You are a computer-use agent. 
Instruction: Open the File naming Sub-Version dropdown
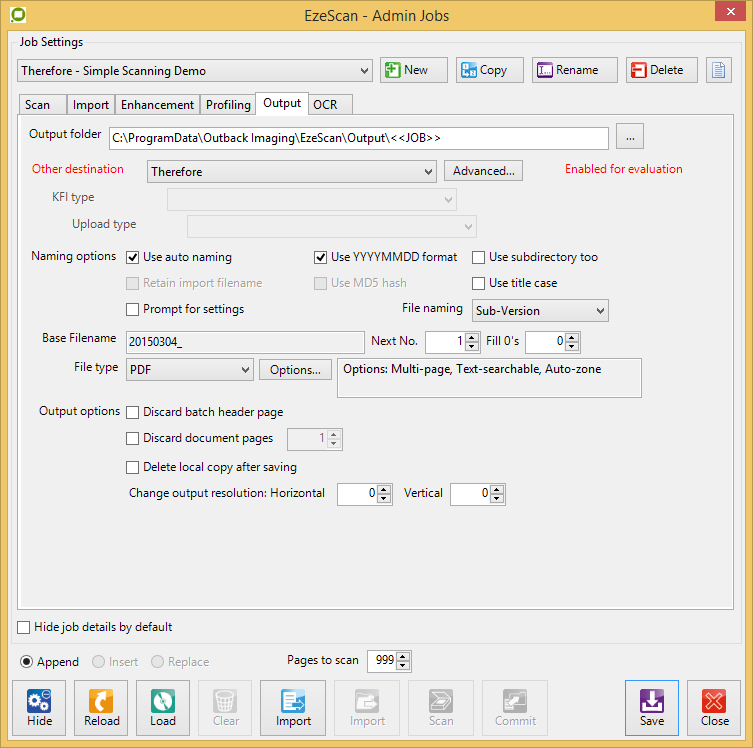541,311
